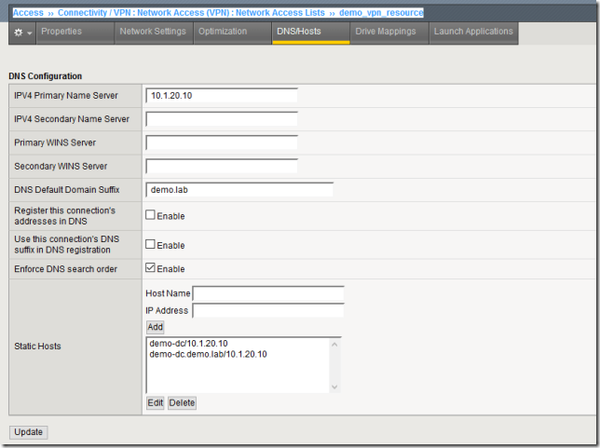Select demo-dc.demo.lab/10.1.20.10 host entry
The height and width of the screenshot is (448, 600).
(208, 354)
